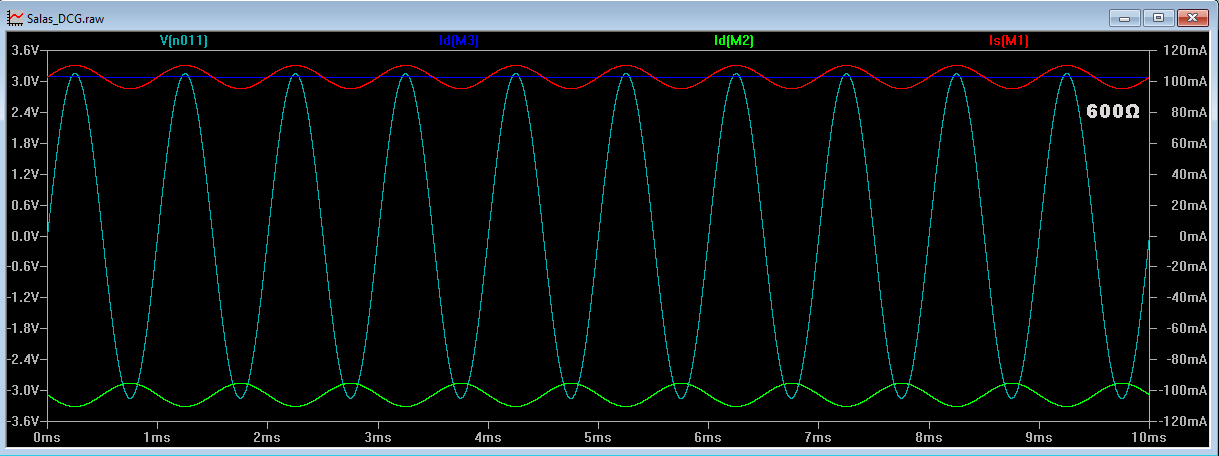Screen dimensions: 1219x456
Task: Click the 0.0V left axis label
Action: [x=25, y=236]
